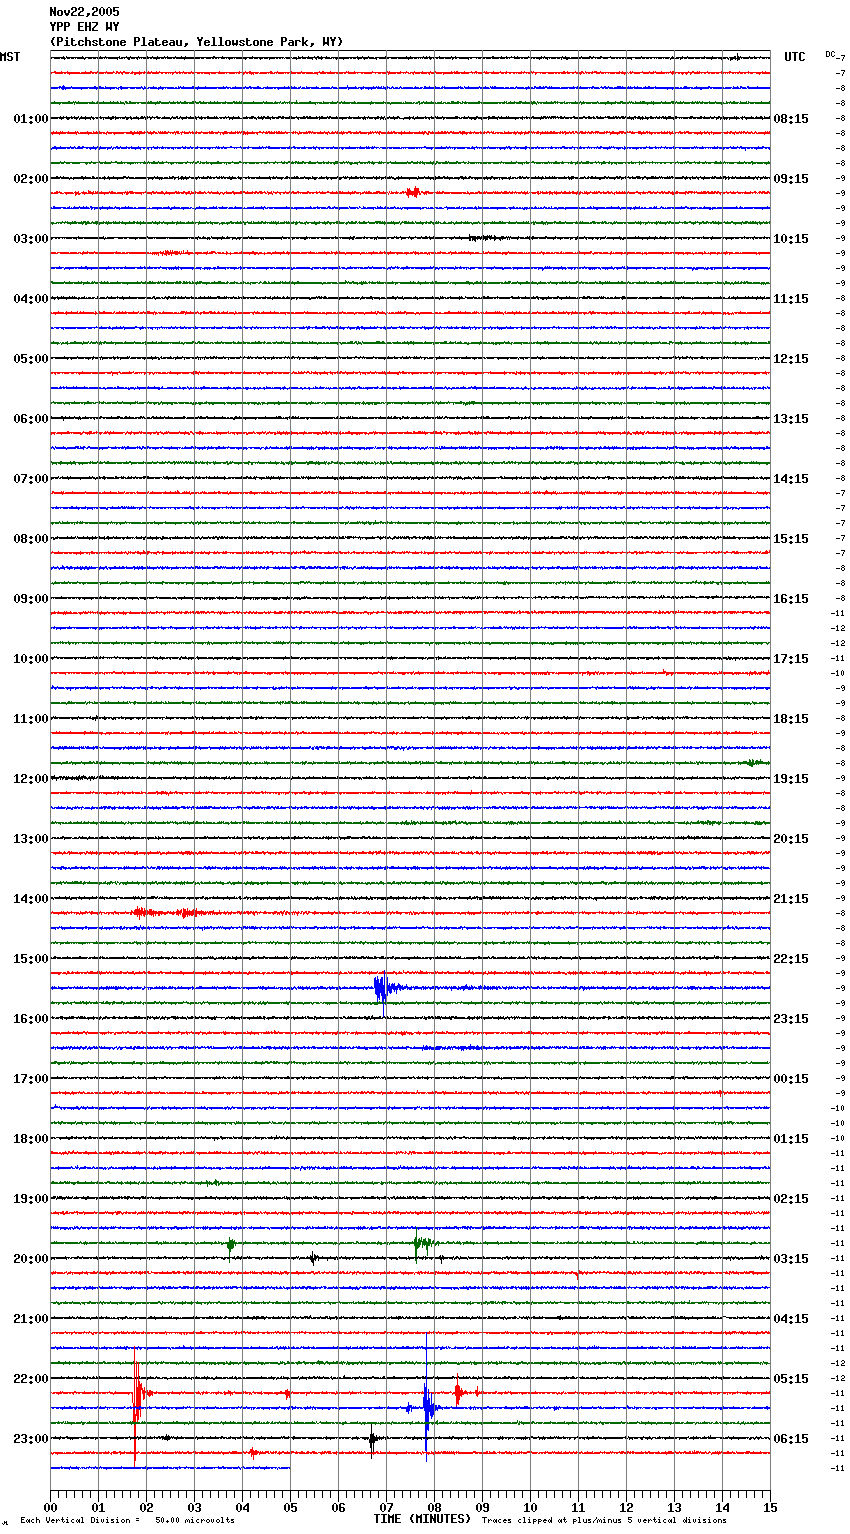
Task: Select the 12:00 MST time label
Action: point(31,779)
